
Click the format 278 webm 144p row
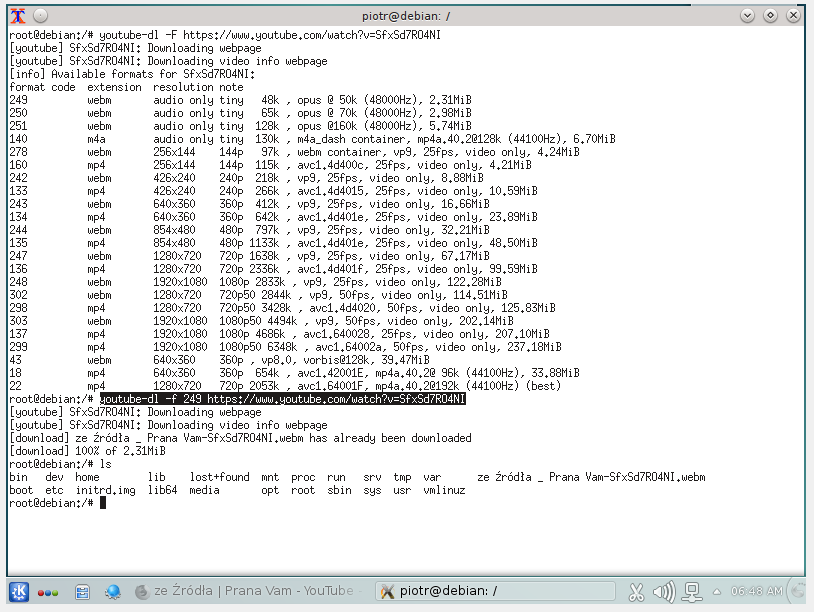[x=294, y=152]
